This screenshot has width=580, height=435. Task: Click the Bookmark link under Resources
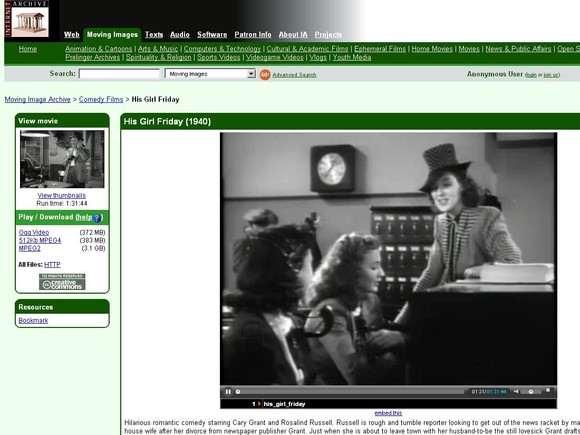pyautogui.click(x=33, y=321)
